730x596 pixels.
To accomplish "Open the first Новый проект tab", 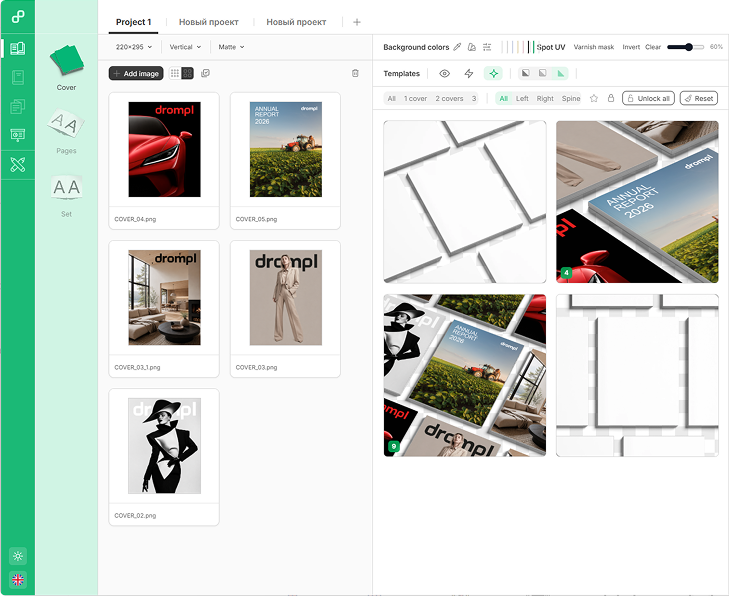I will (x=209, y=22).
